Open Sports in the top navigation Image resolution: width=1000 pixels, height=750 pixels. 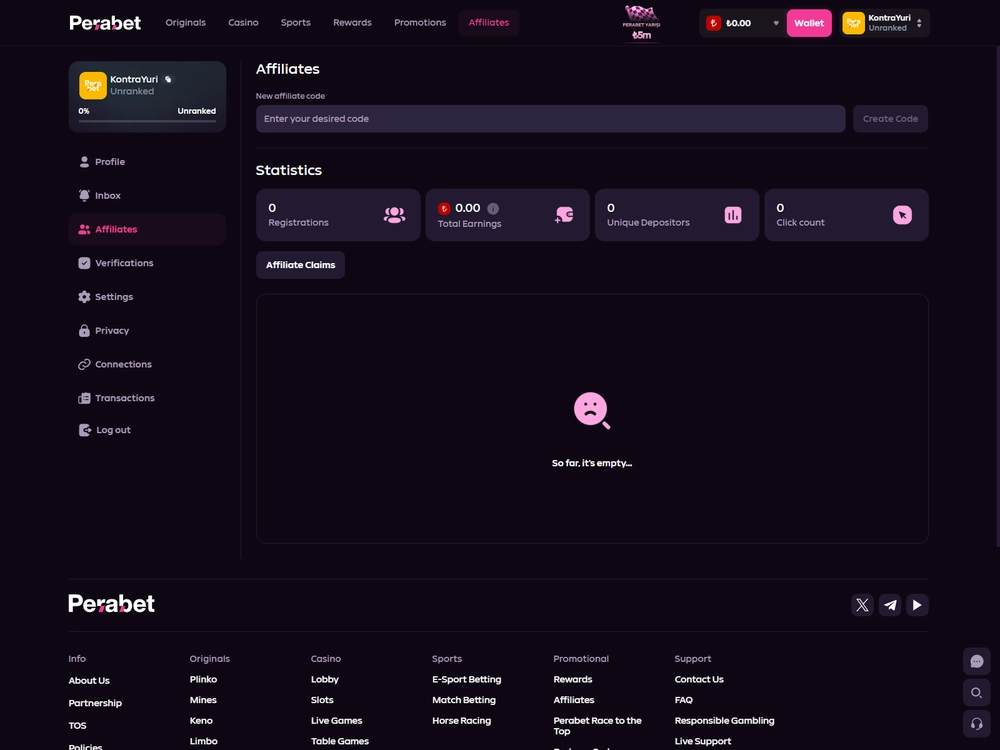tap(296, 22)
